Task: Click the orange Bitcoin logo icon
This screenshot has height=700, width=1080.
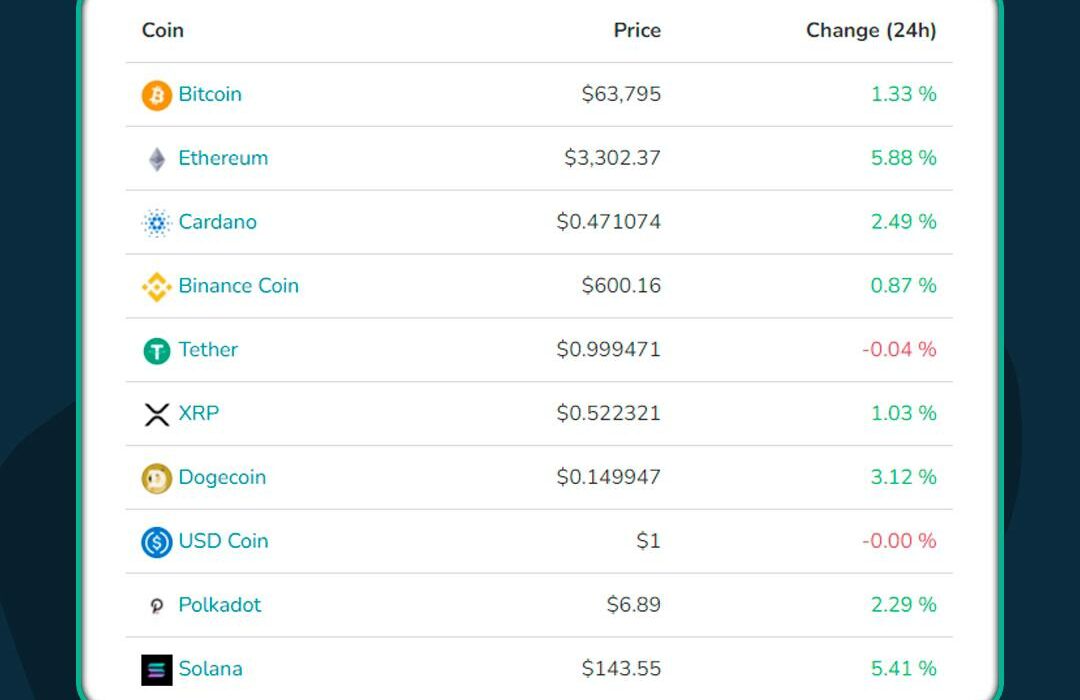Action: pyautogui.click(x=156, y=95)
